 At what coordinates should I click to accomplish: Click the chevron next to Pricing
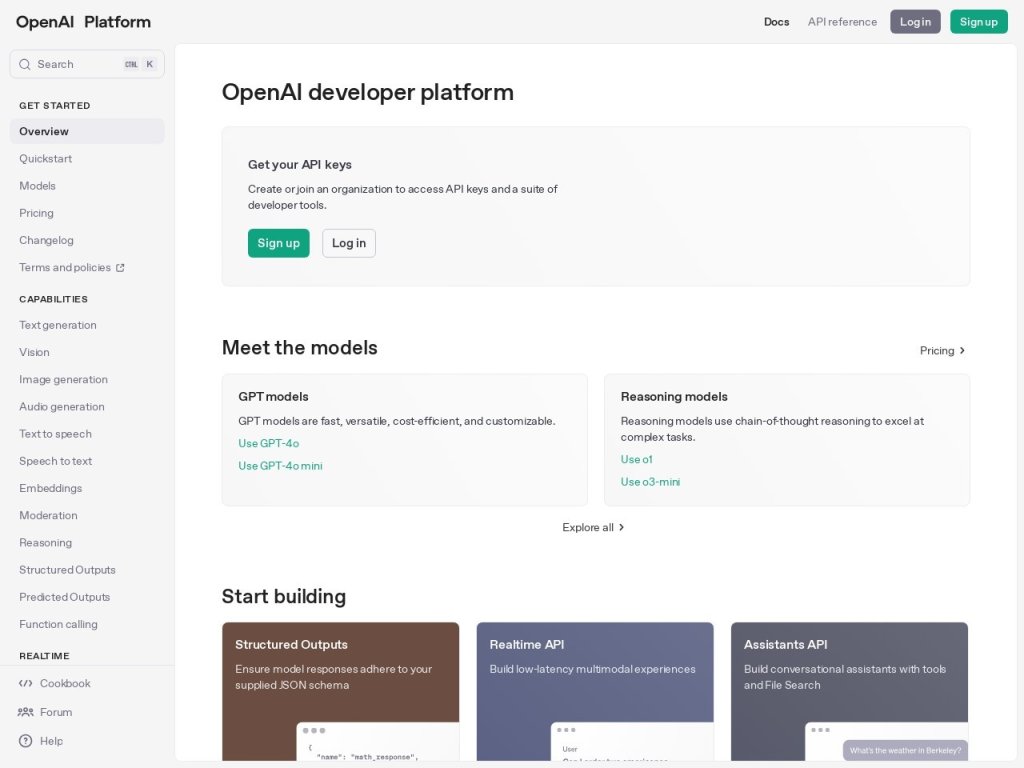(962, 351)
